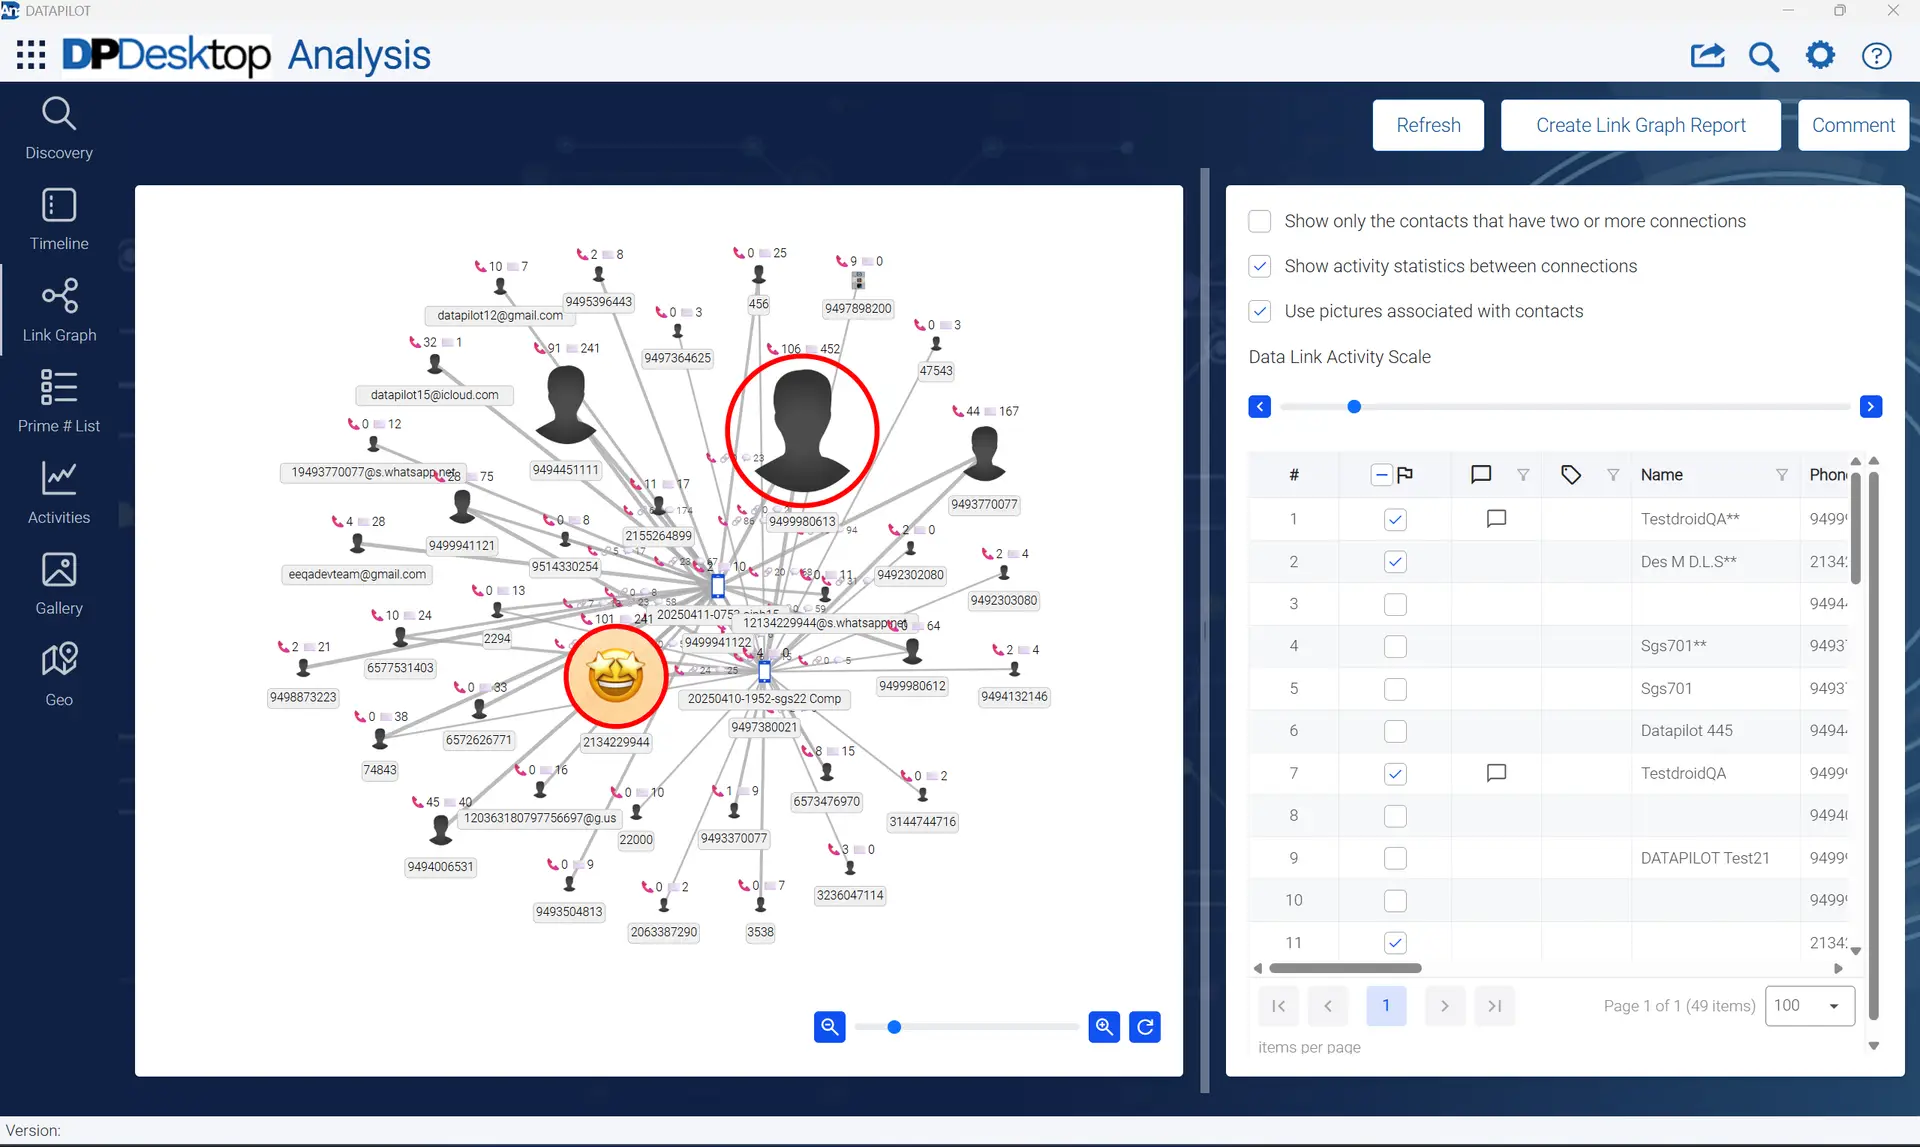Toggle the header select-all flag checkbox
The image size is (1920, 1147).
[x=1381, y=474]
